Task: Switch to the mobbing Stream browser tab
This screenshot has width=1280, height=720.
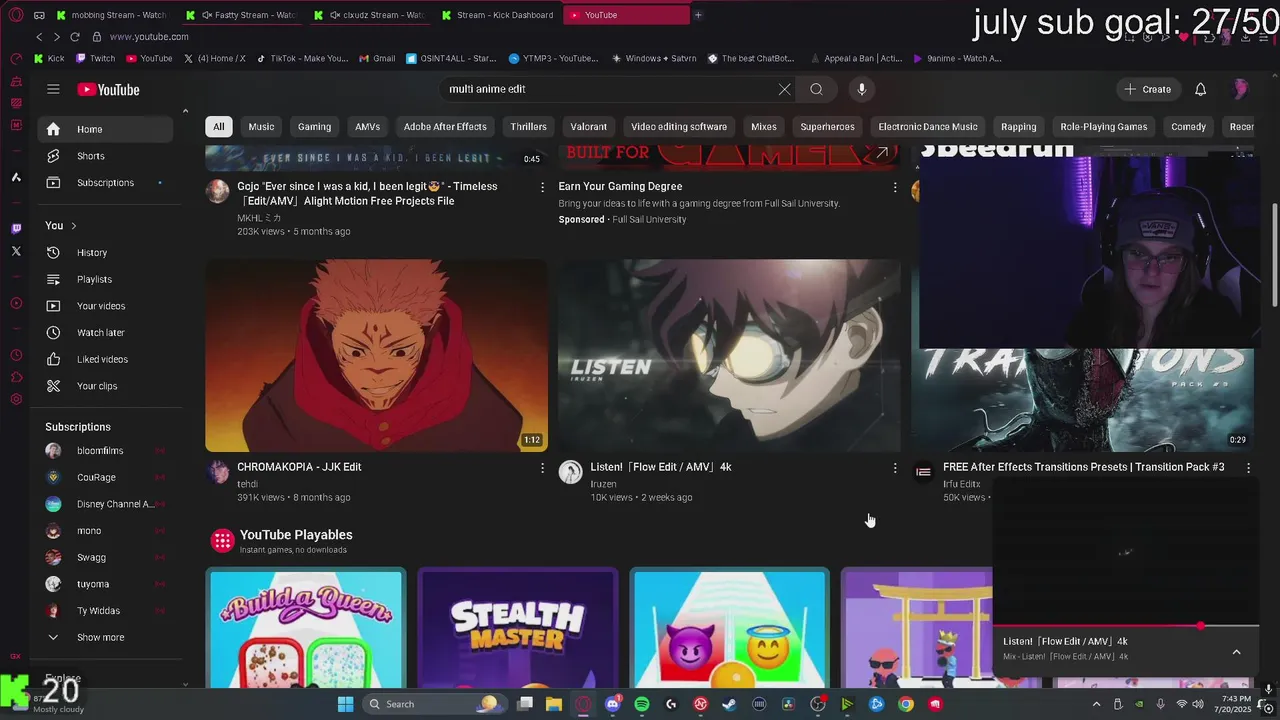Action: (112, 15)
